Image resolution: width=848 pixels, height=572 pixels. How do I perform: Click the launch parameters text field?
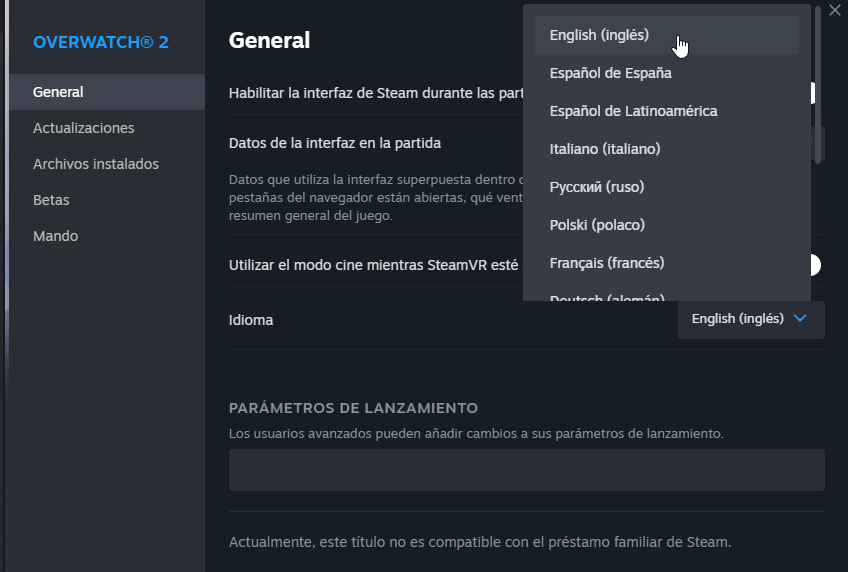(x=526, y=470)
